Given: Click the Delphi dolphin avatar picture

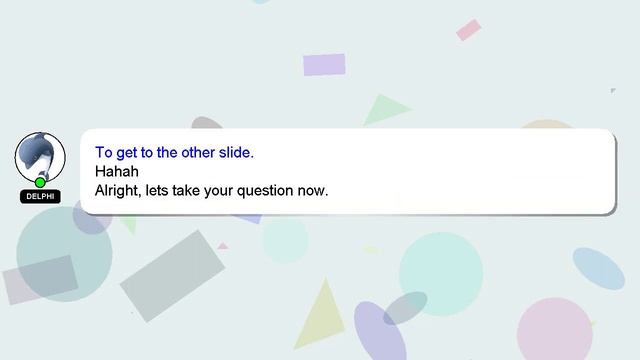Looking at the screenshot, I should (x=40, y=157).
